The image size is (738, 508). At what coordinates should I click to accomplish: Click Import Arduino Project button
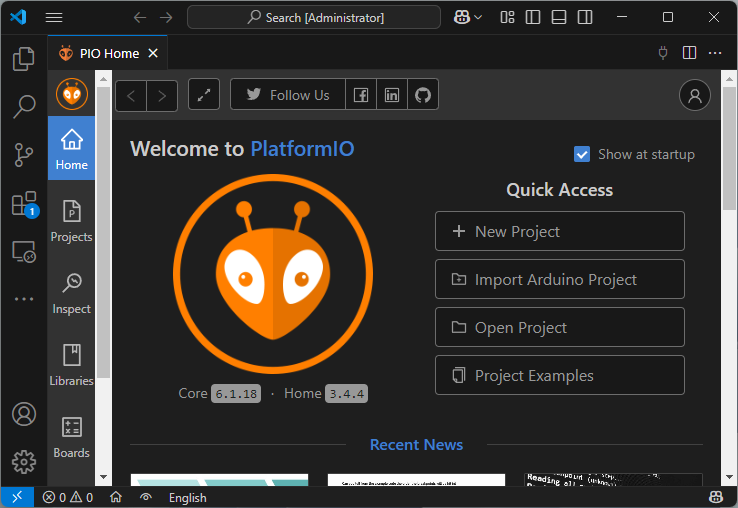(560, 279)
